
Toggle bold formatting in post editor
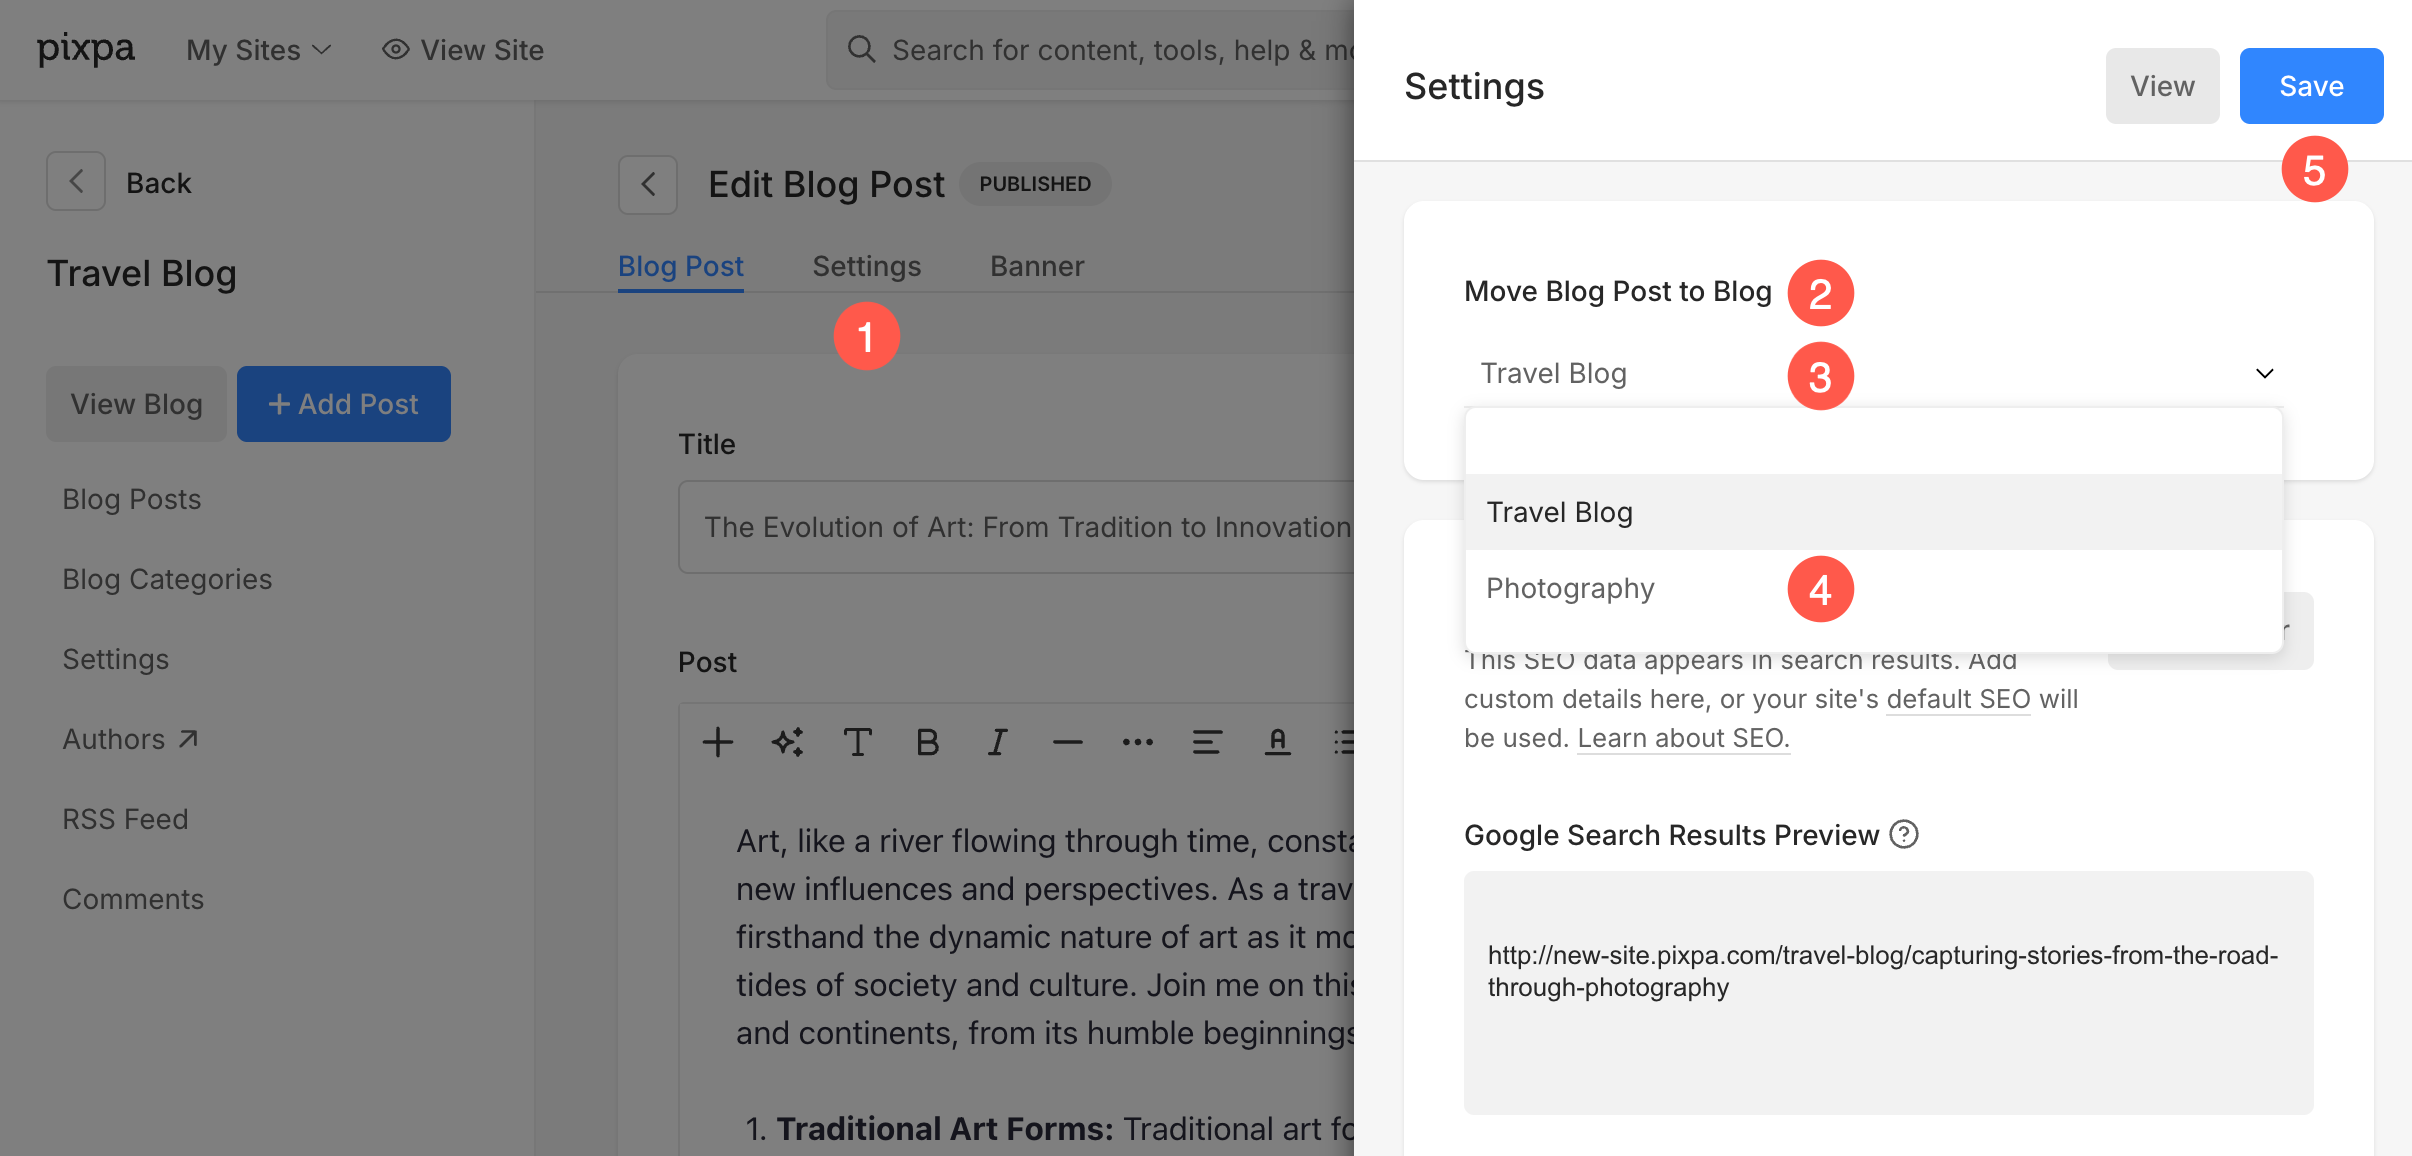(927, 742)
